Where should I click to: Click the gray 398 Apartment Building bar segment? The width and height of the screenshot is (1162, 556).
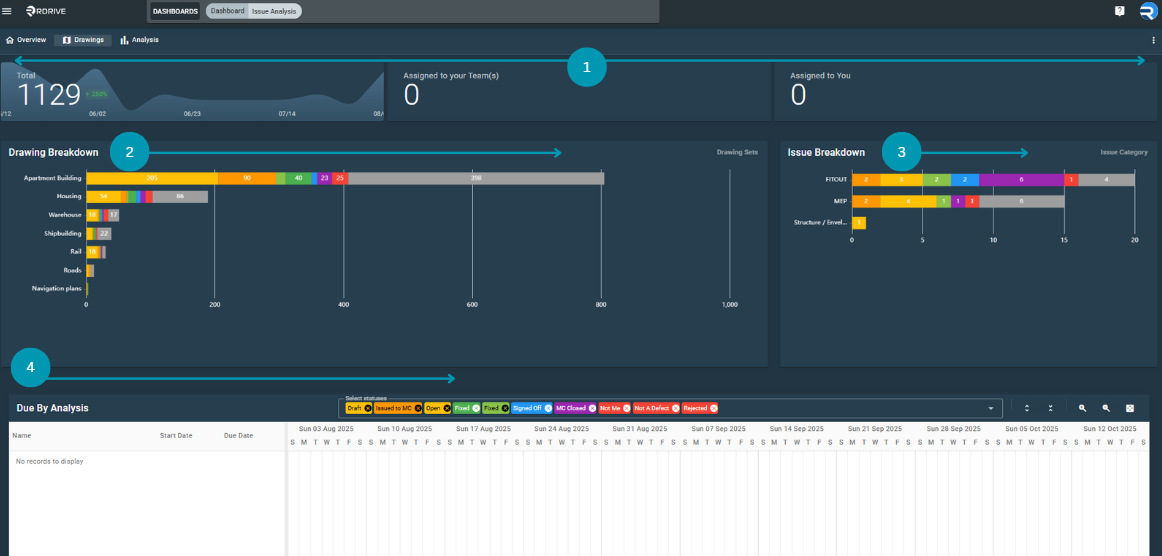pos(476,178)
